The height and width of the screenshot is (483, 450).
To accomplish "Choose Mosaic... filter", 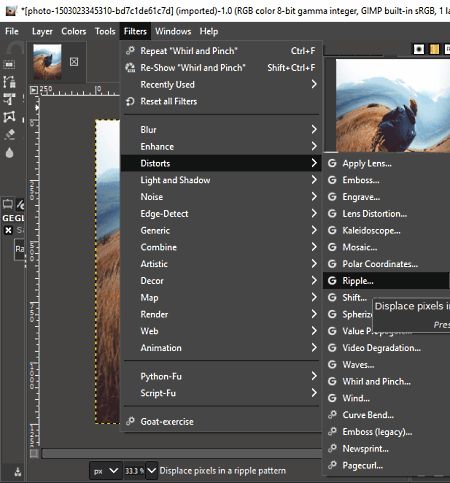I will pyautogui.click(x=387, y=247).
